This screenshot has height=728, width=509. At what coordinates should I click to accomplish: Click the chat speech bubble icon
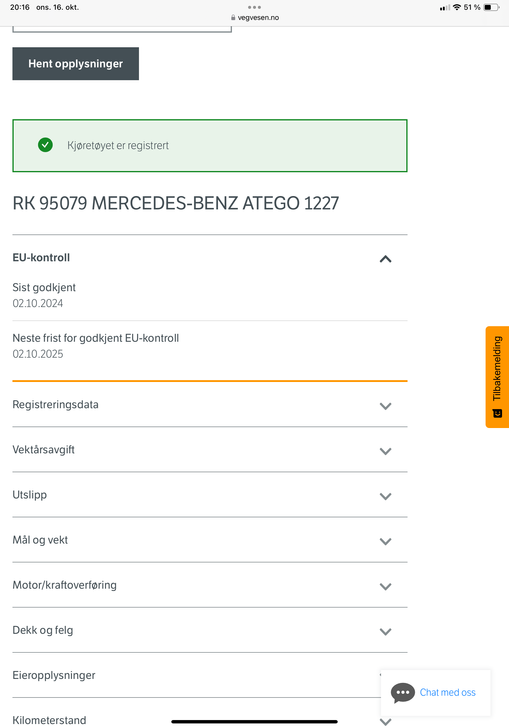(403, 693)
